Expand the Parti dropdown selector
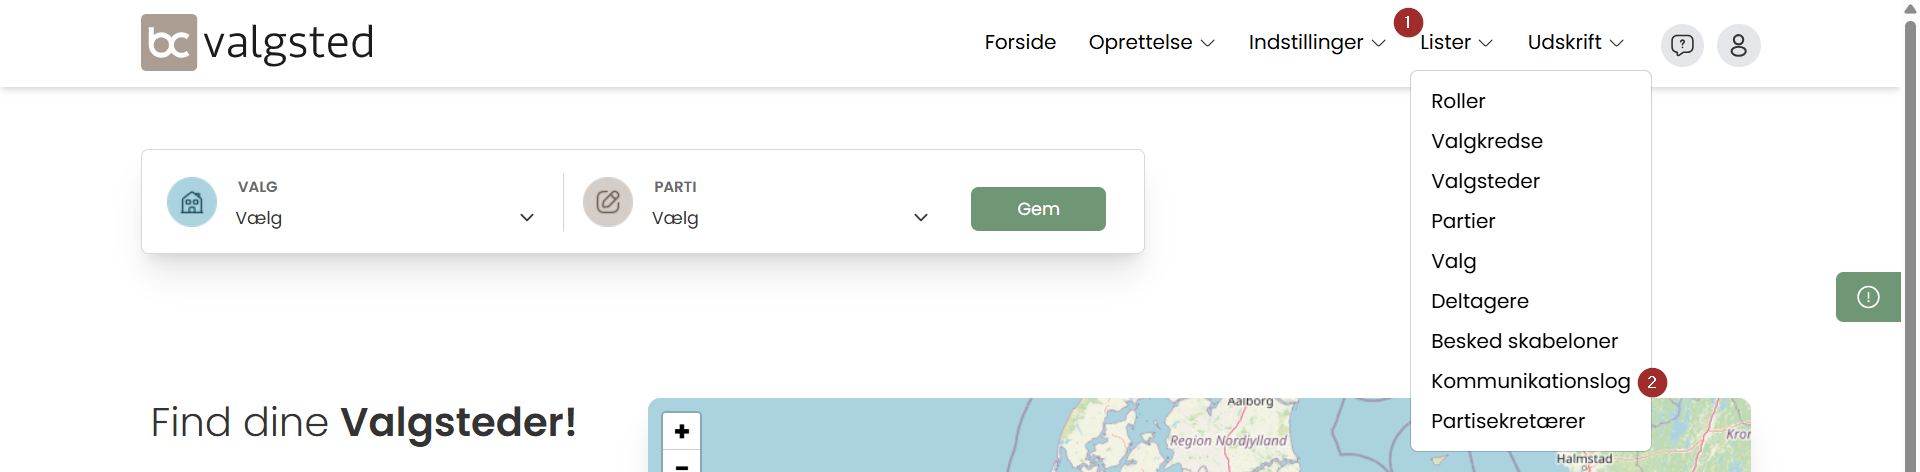This screenshot has width=1920, height=472. click(790, 218)
